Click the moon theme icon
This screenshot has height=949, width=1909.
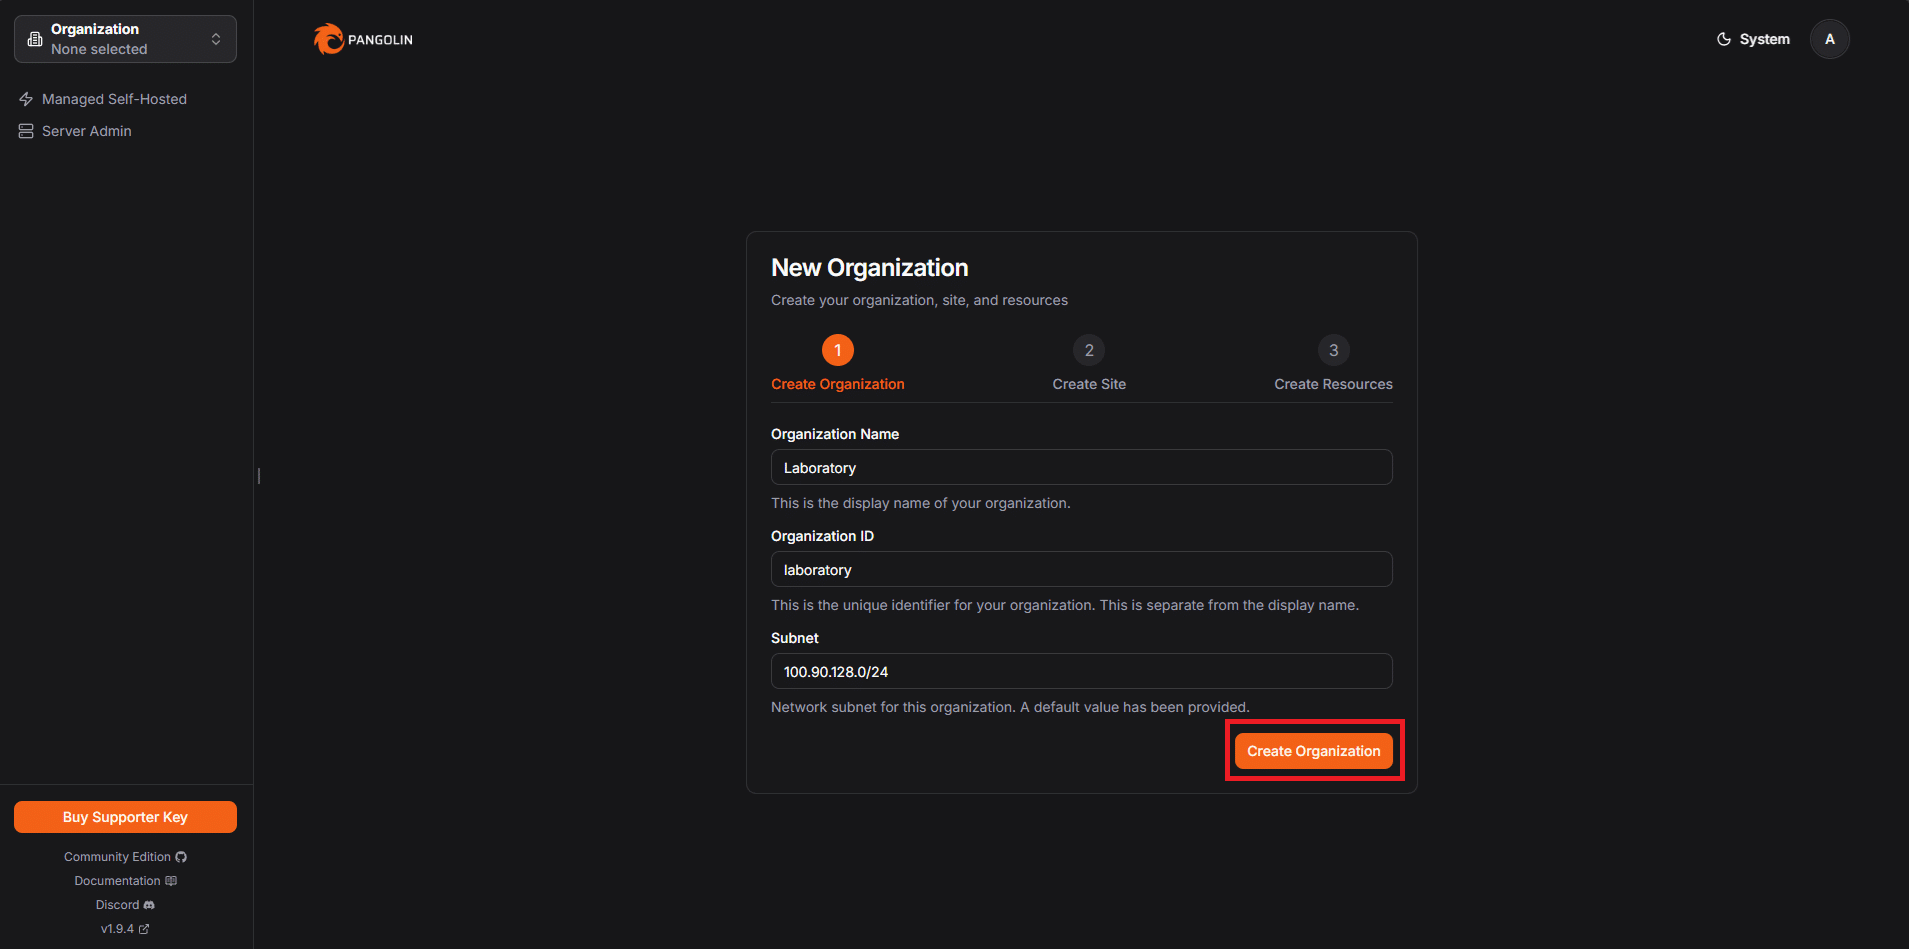pos(1724,39)
